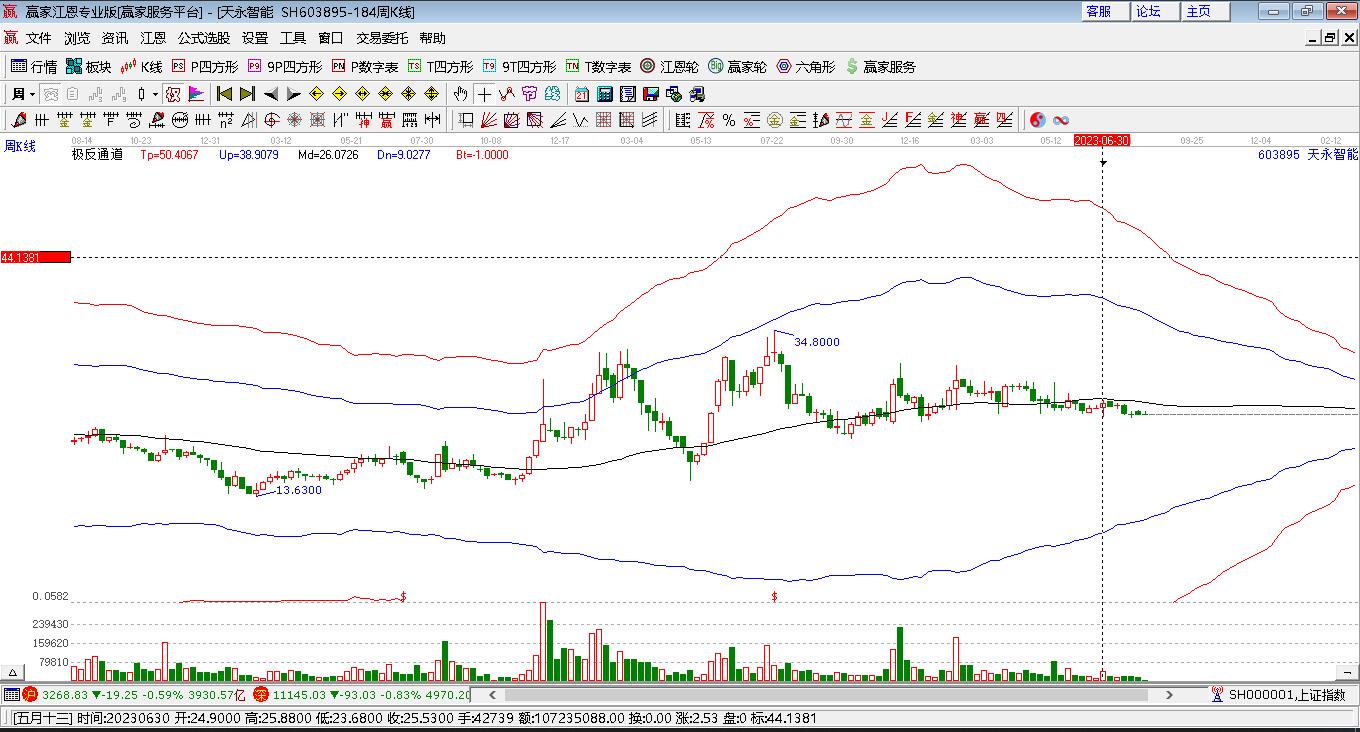Open the 江恩 menu
The height and width of the screenshot is (732, 1360).
[153, 38]
